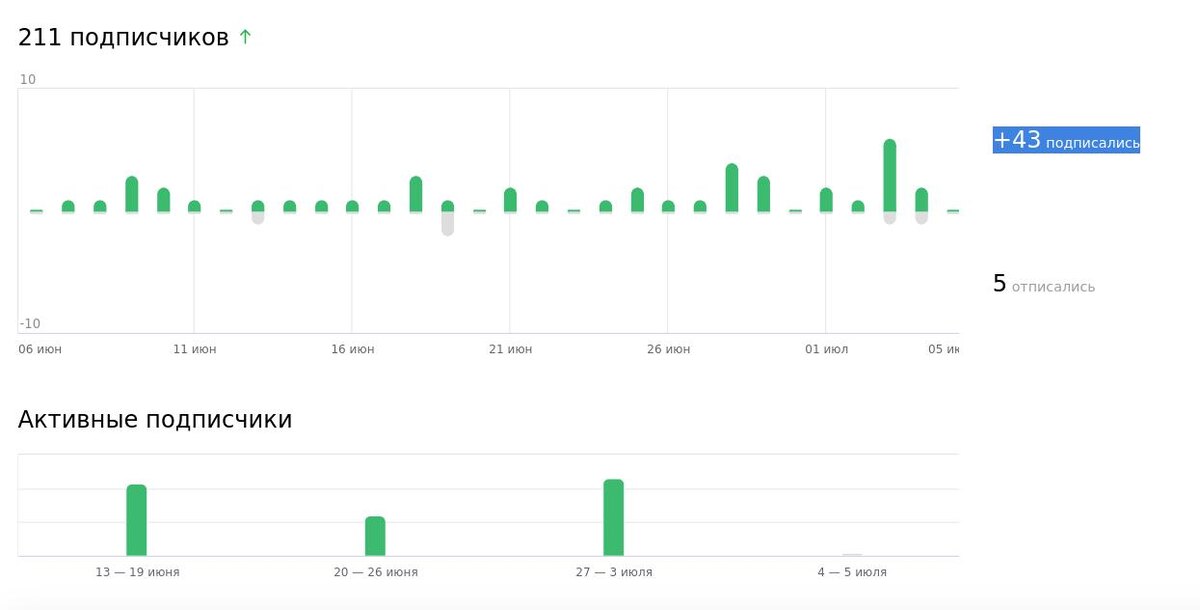This screenshot has height=610, width=1200.
Task: Click the 06 июн axis label
Action: tap(39, 349)
